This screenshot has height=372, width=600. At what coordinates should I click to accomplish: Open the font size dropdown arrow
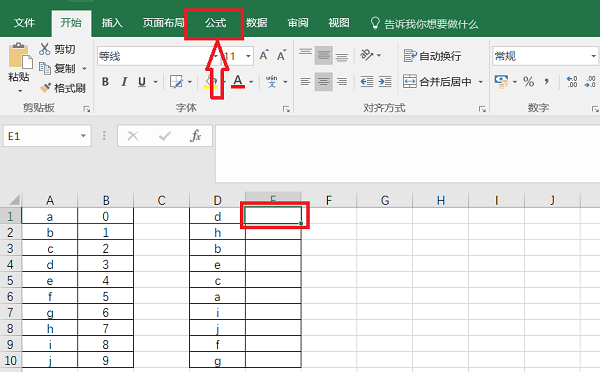coord(248,56)
